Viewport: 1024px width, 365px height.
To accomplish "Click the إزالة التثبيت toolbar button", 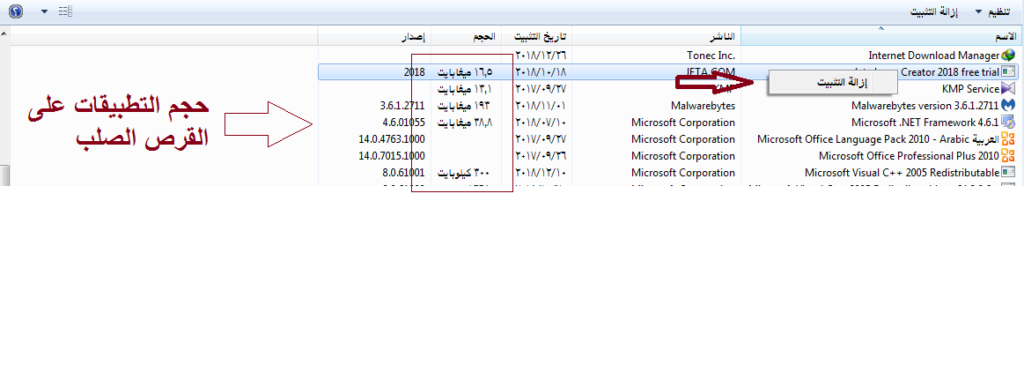I will click(934, 12).
